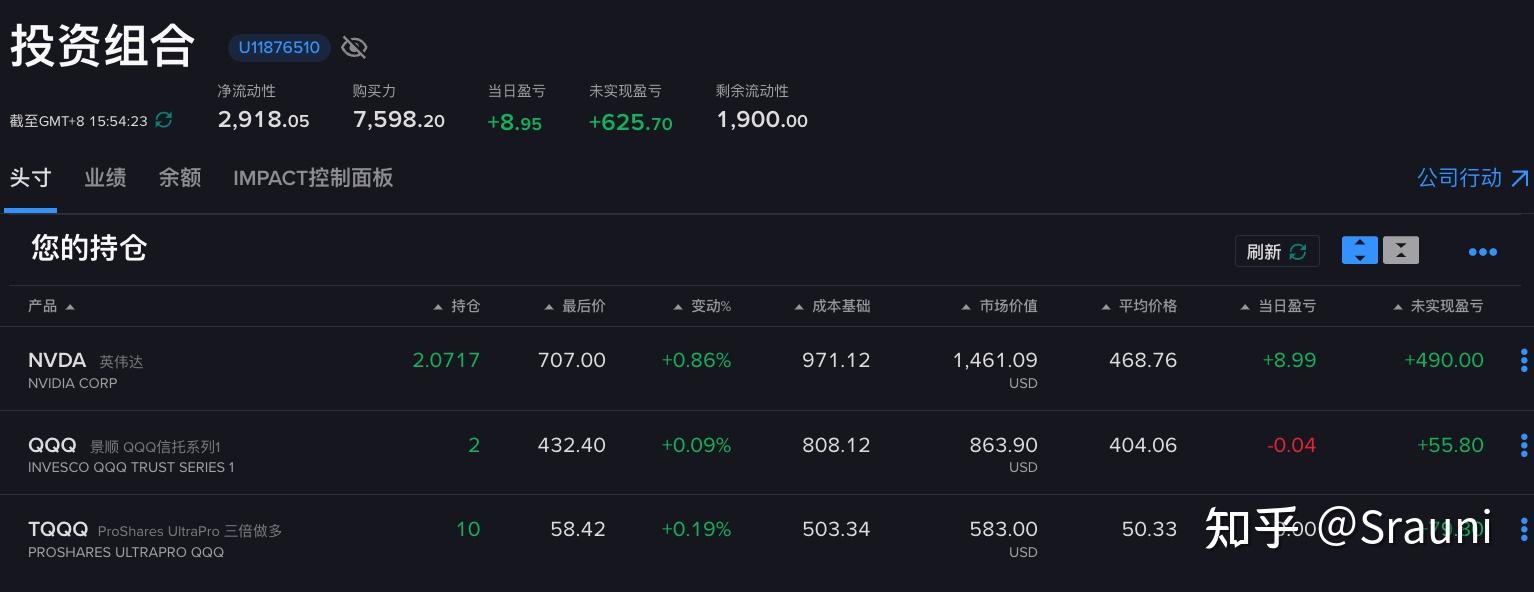Viewport: 1534px width, 592px height.
Task: Sort by the 持仓 column header
Action: click(457, 306)
